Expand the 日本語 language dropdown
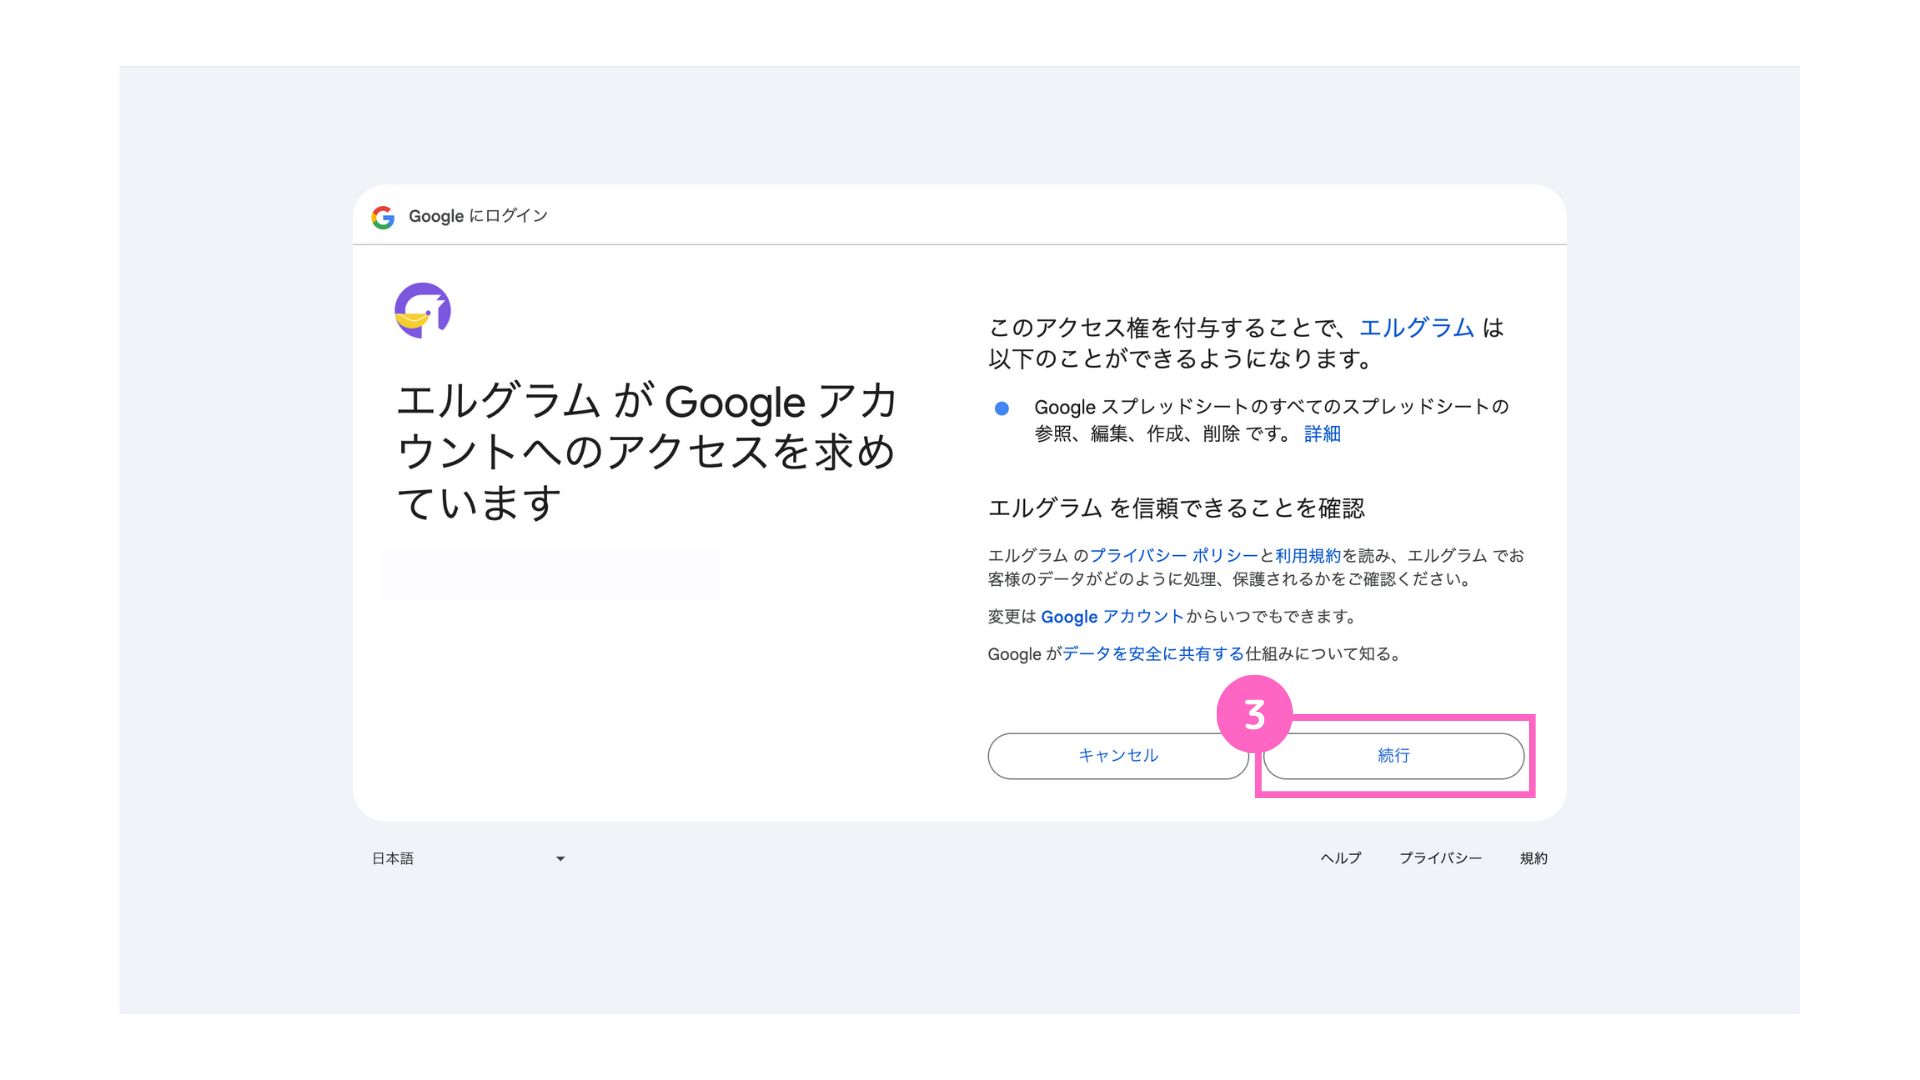 click(468, 858)
